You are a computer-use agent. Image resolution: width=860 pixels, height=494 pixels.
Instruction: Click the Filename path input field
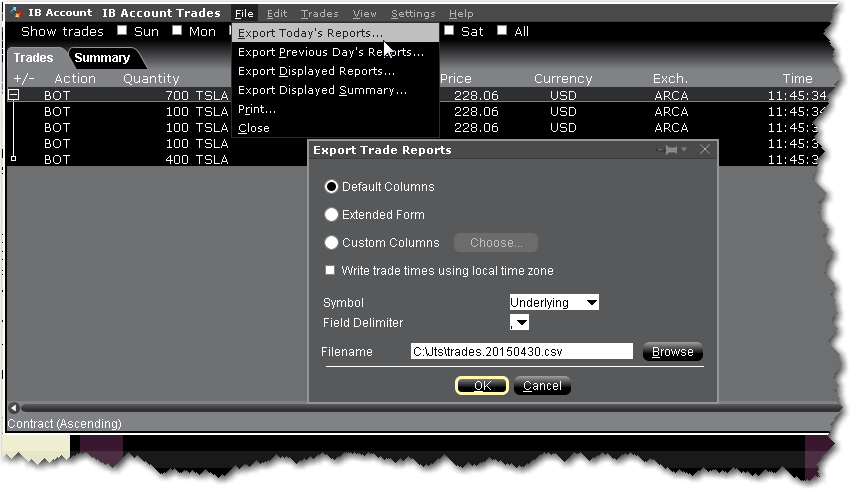[x=521, y=352]
